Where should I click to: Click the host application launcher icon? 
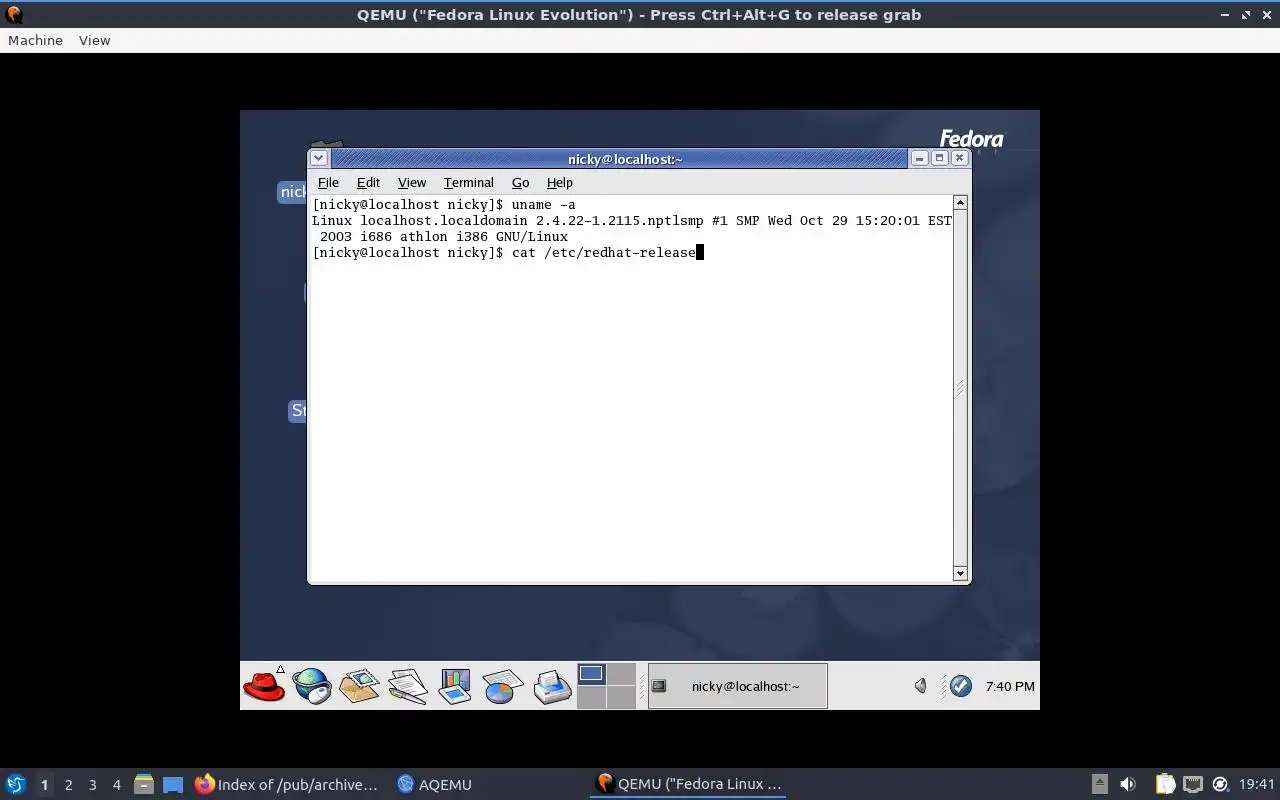pyautogui.click(x=15, y=784)
